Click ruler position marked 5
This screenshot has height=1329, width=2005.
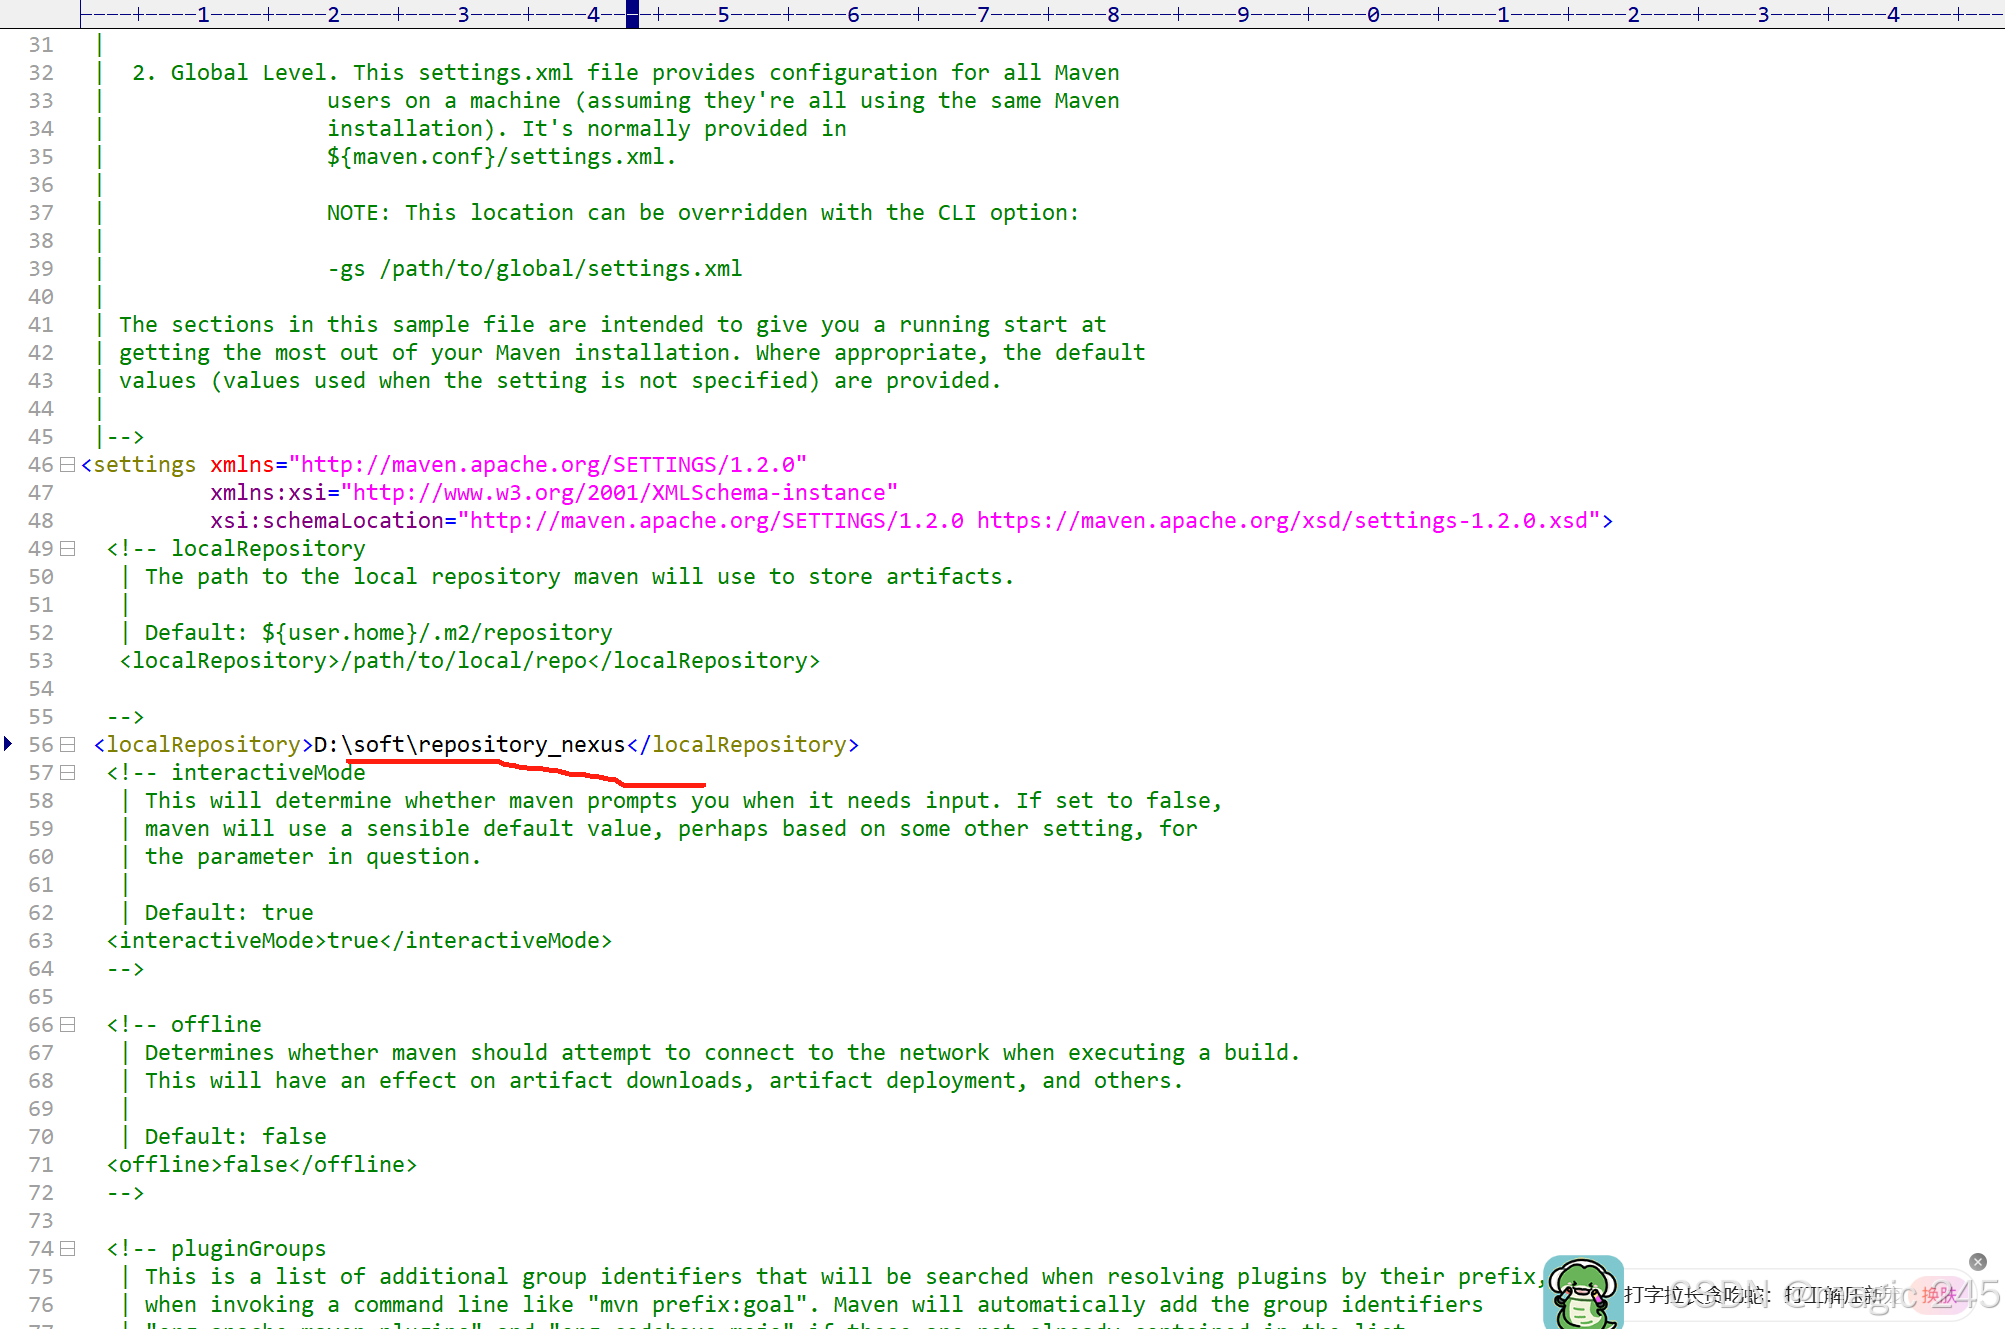pos(723,14)
